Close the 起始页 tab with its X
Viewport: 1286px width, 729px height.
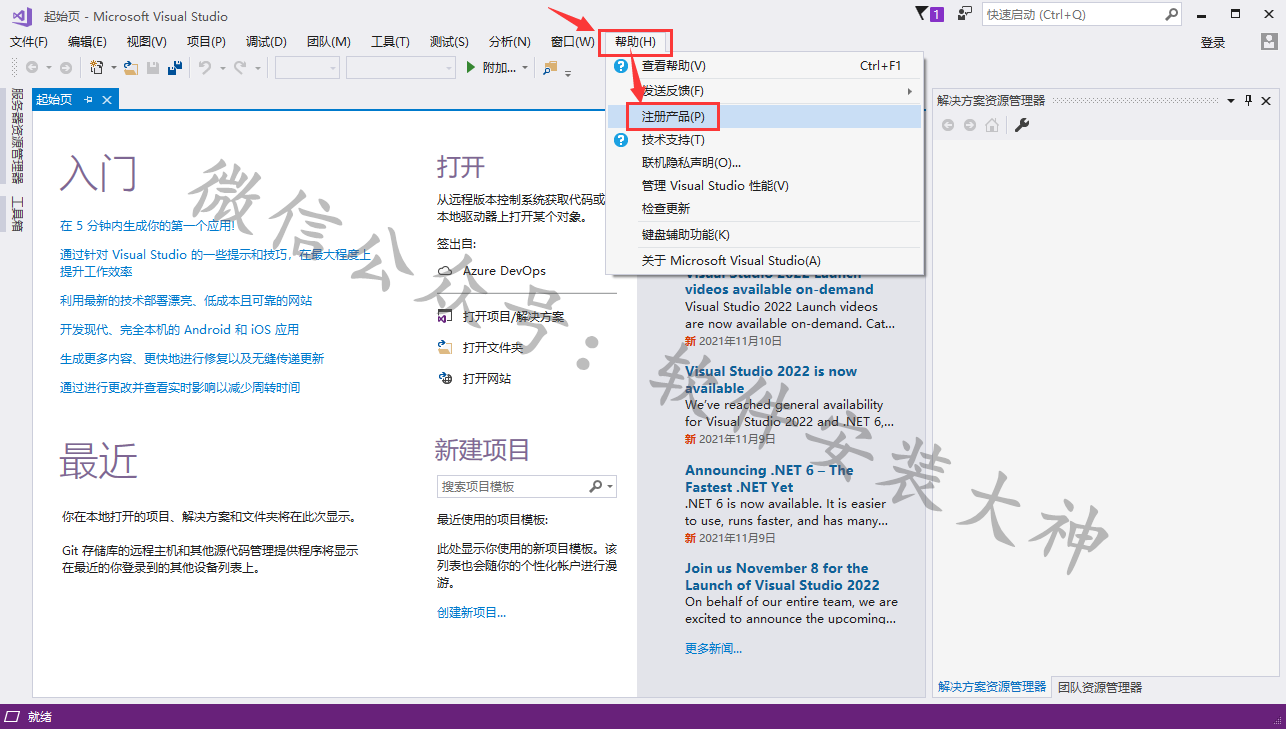[107, 99]
